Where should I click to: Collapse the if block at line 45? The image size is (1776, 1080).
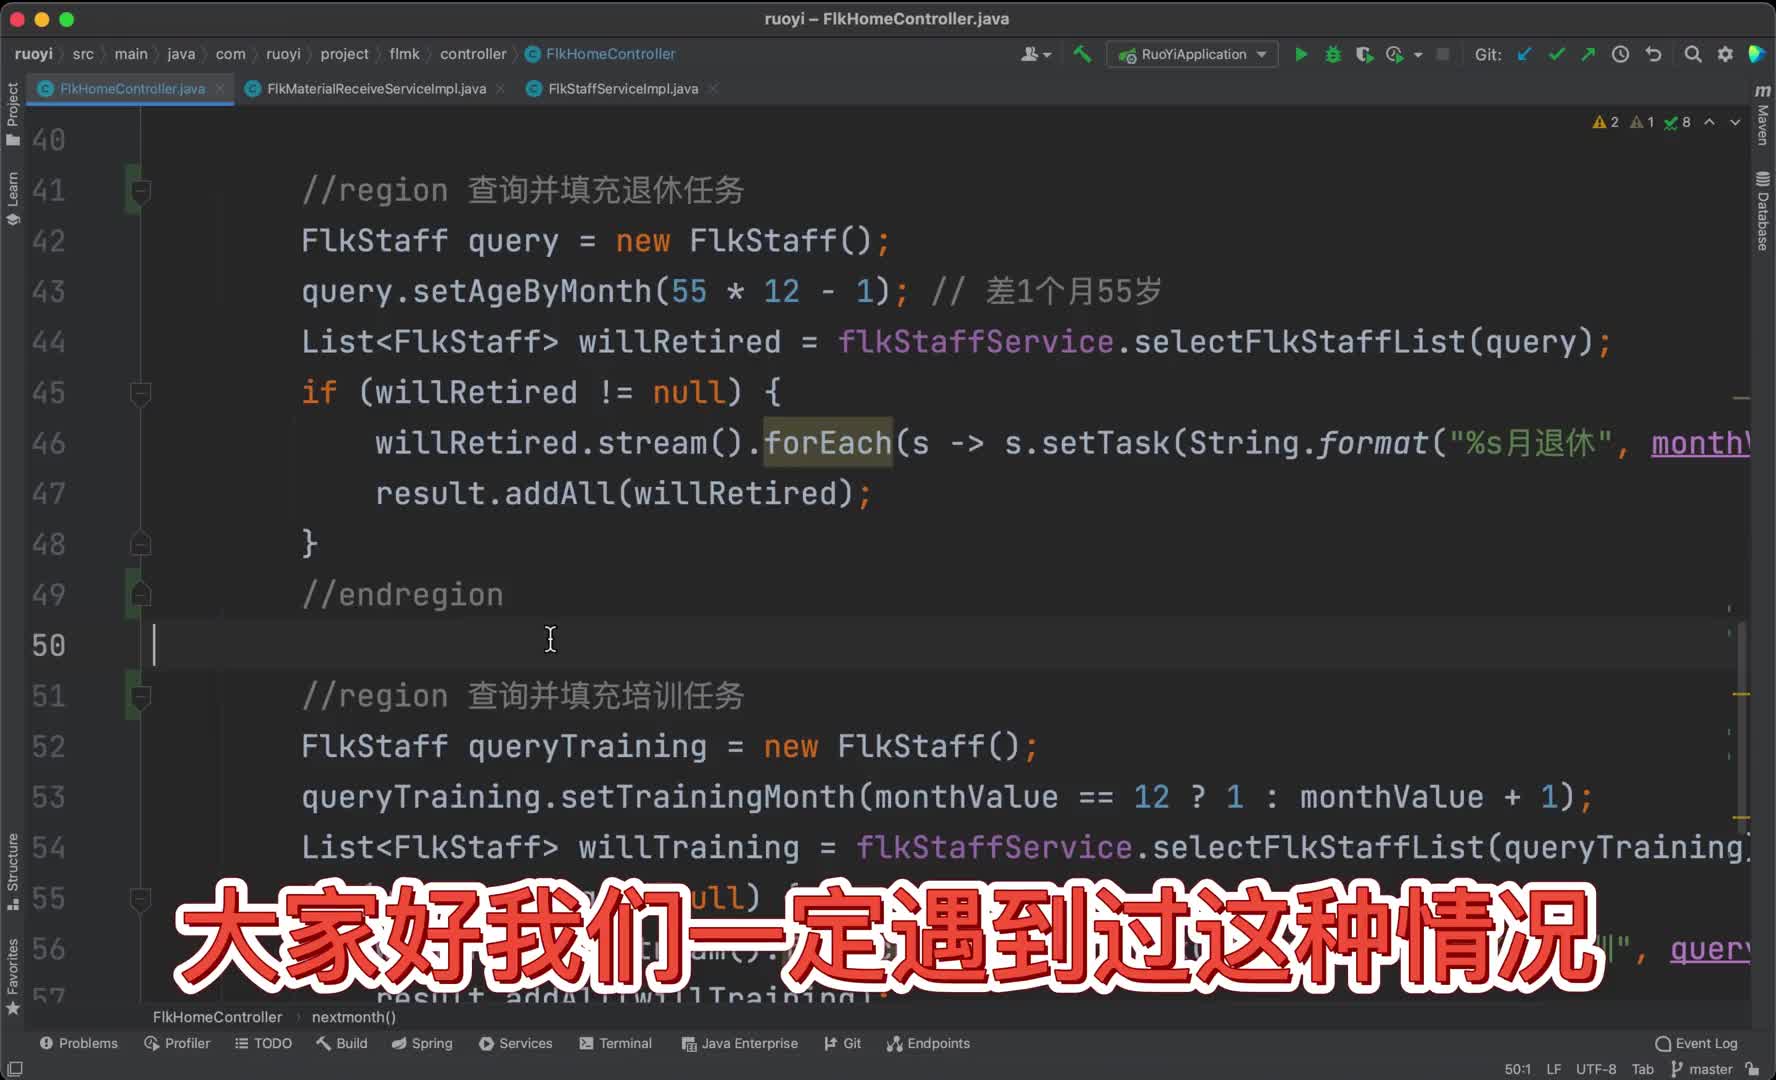pyautogui.click(x=141, y=392)
